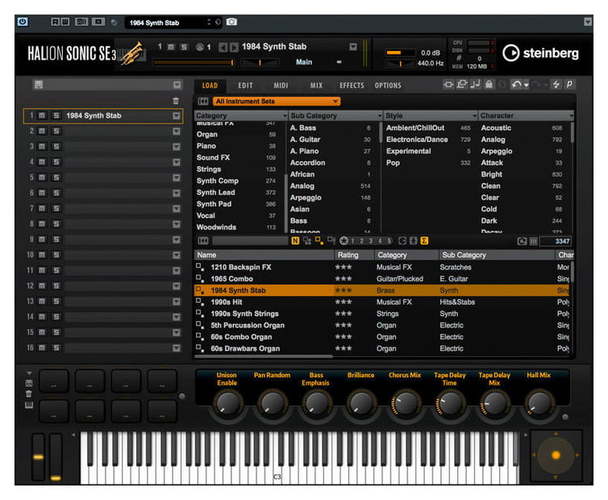This screenshot has height=500, width=608.
Task: Click the orange sigma icon in results bar
Action: click(x=425, y=241)
